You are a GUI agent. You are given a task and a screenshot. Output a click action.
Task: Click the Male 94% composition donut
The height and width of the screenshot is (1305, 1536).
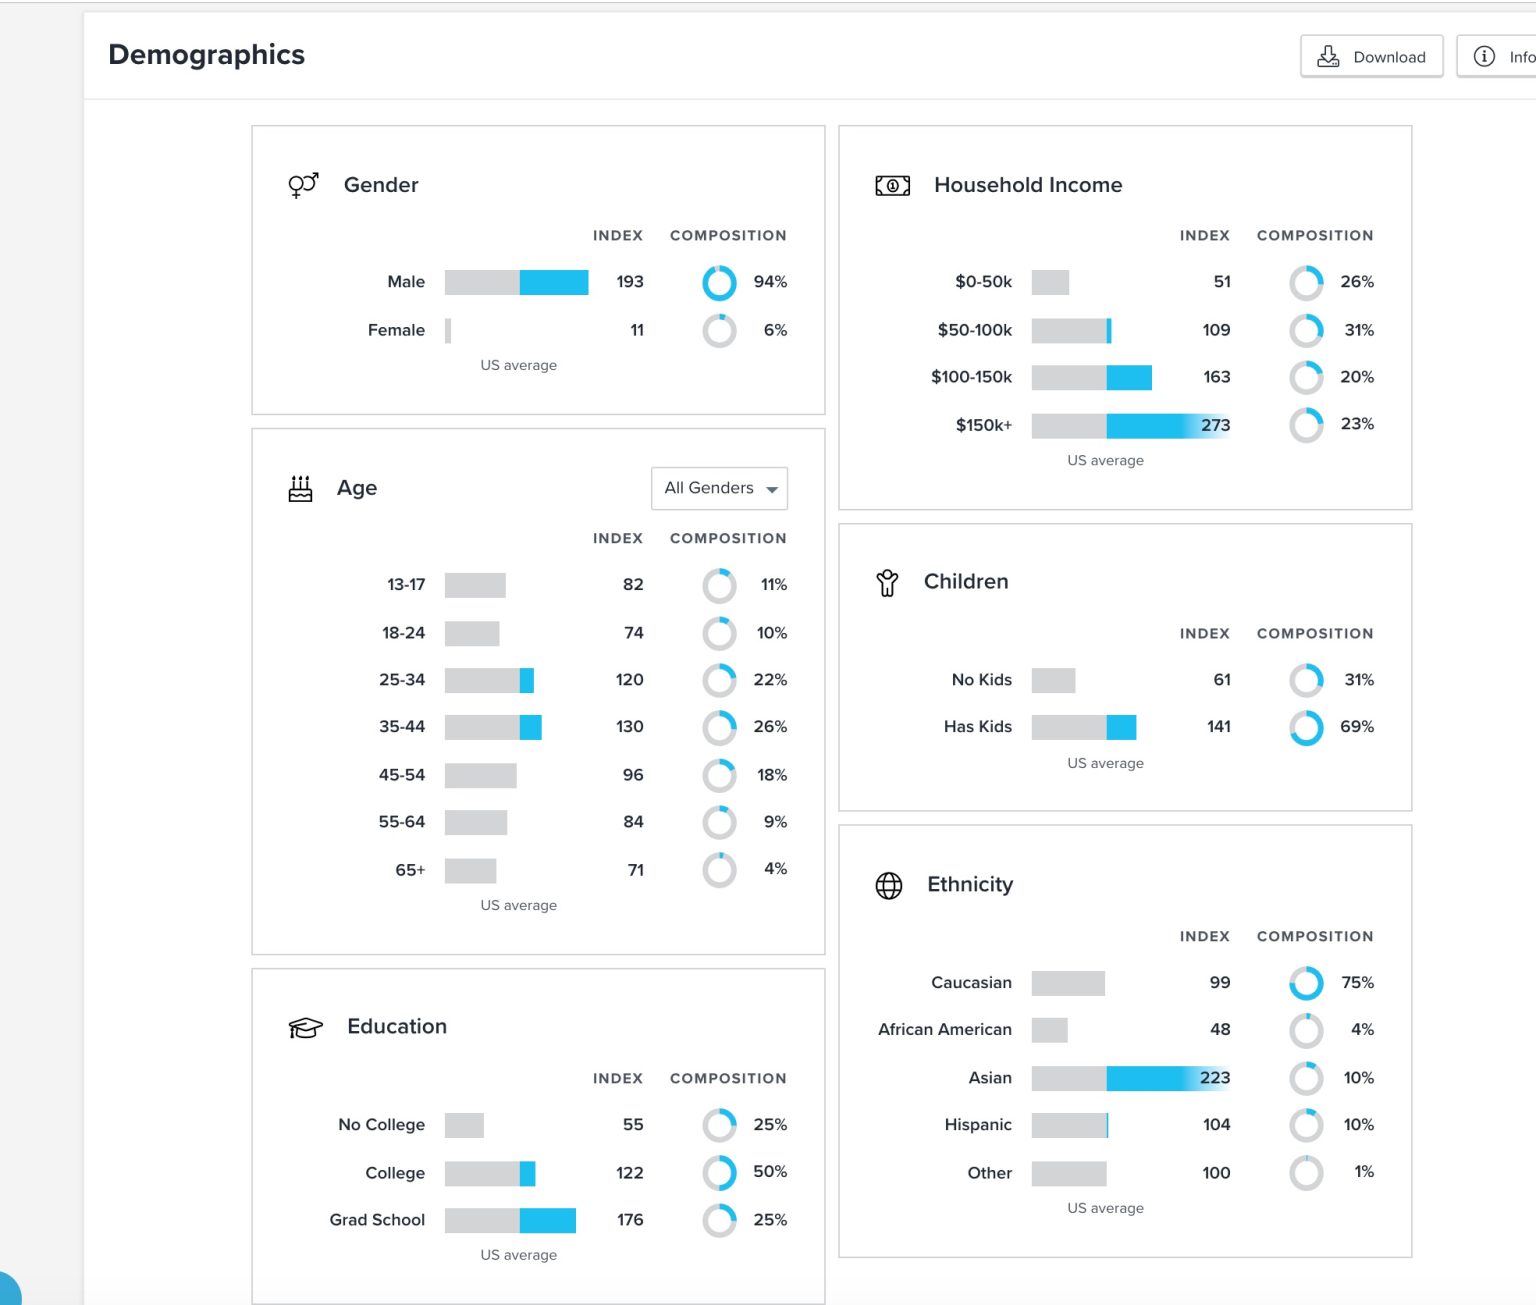point(719,283)
